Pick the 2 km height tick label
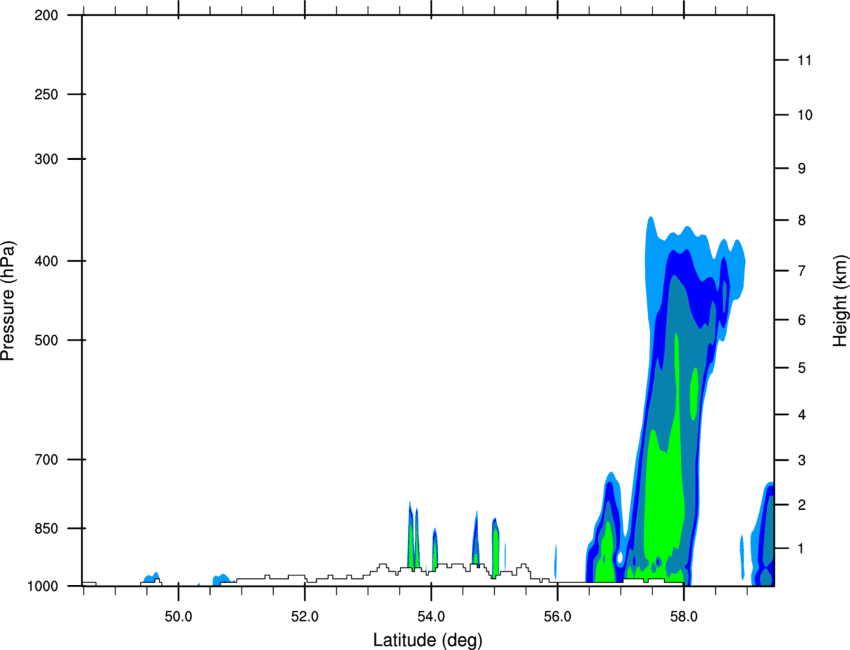850x650 pixels. click(x=802, y=505)
